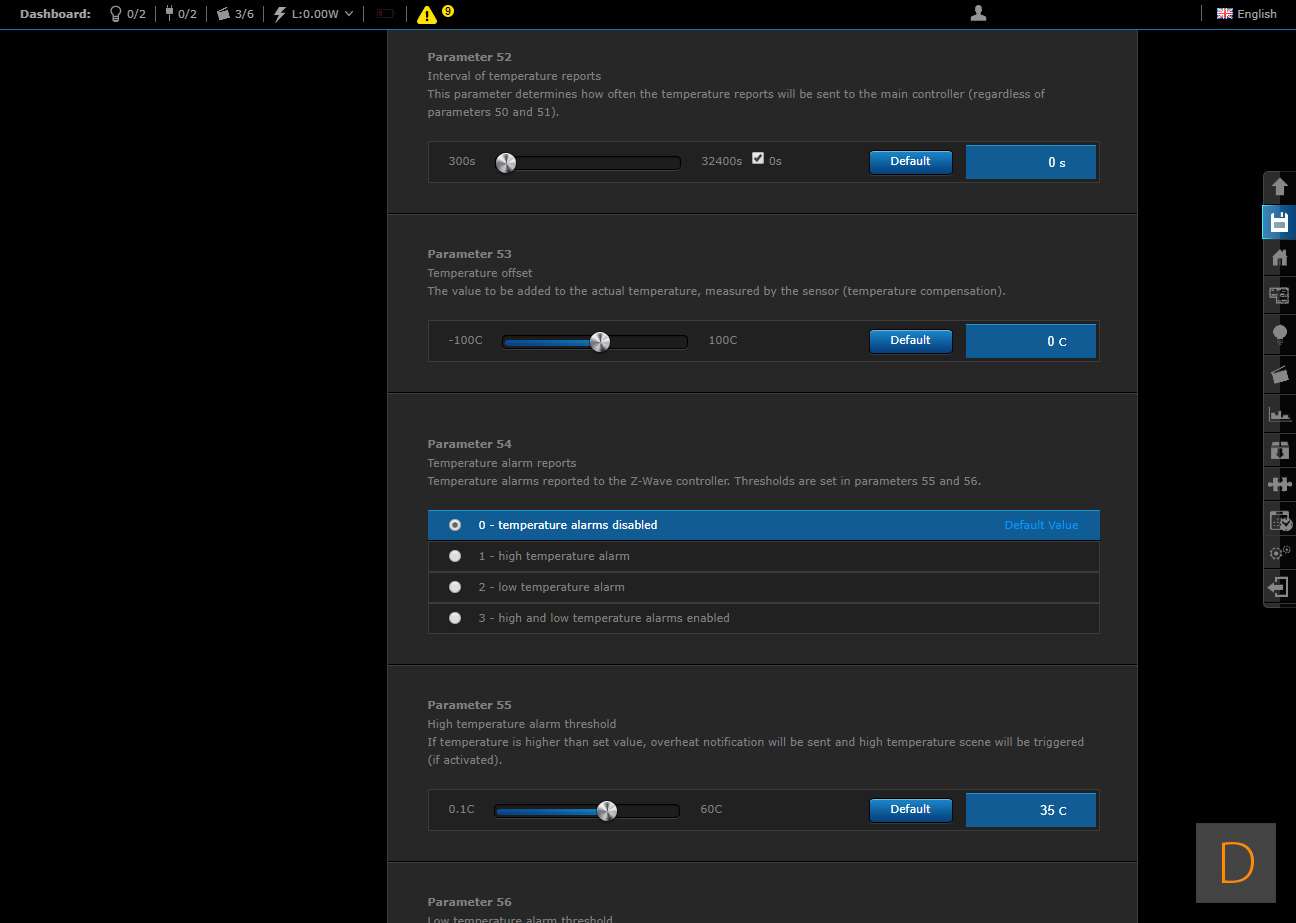Click the Parameter 55 value field showing 35
The width and height of the screenshot is (1296, 923).
(x=1030, y=810)
